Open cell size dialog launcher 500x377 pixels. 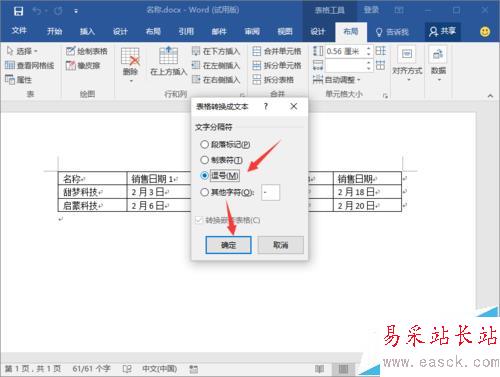385,96
